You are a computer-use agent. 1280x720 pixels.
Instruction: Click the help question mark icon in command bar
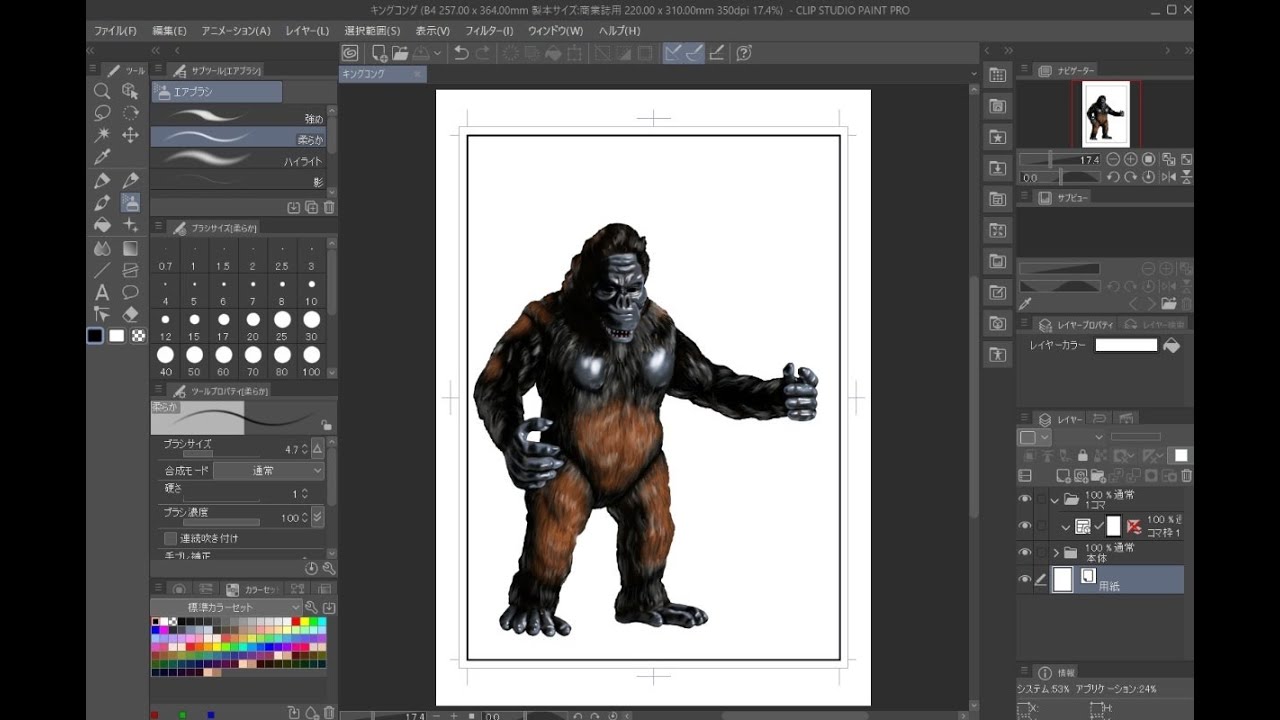click(x=744, y=53)
